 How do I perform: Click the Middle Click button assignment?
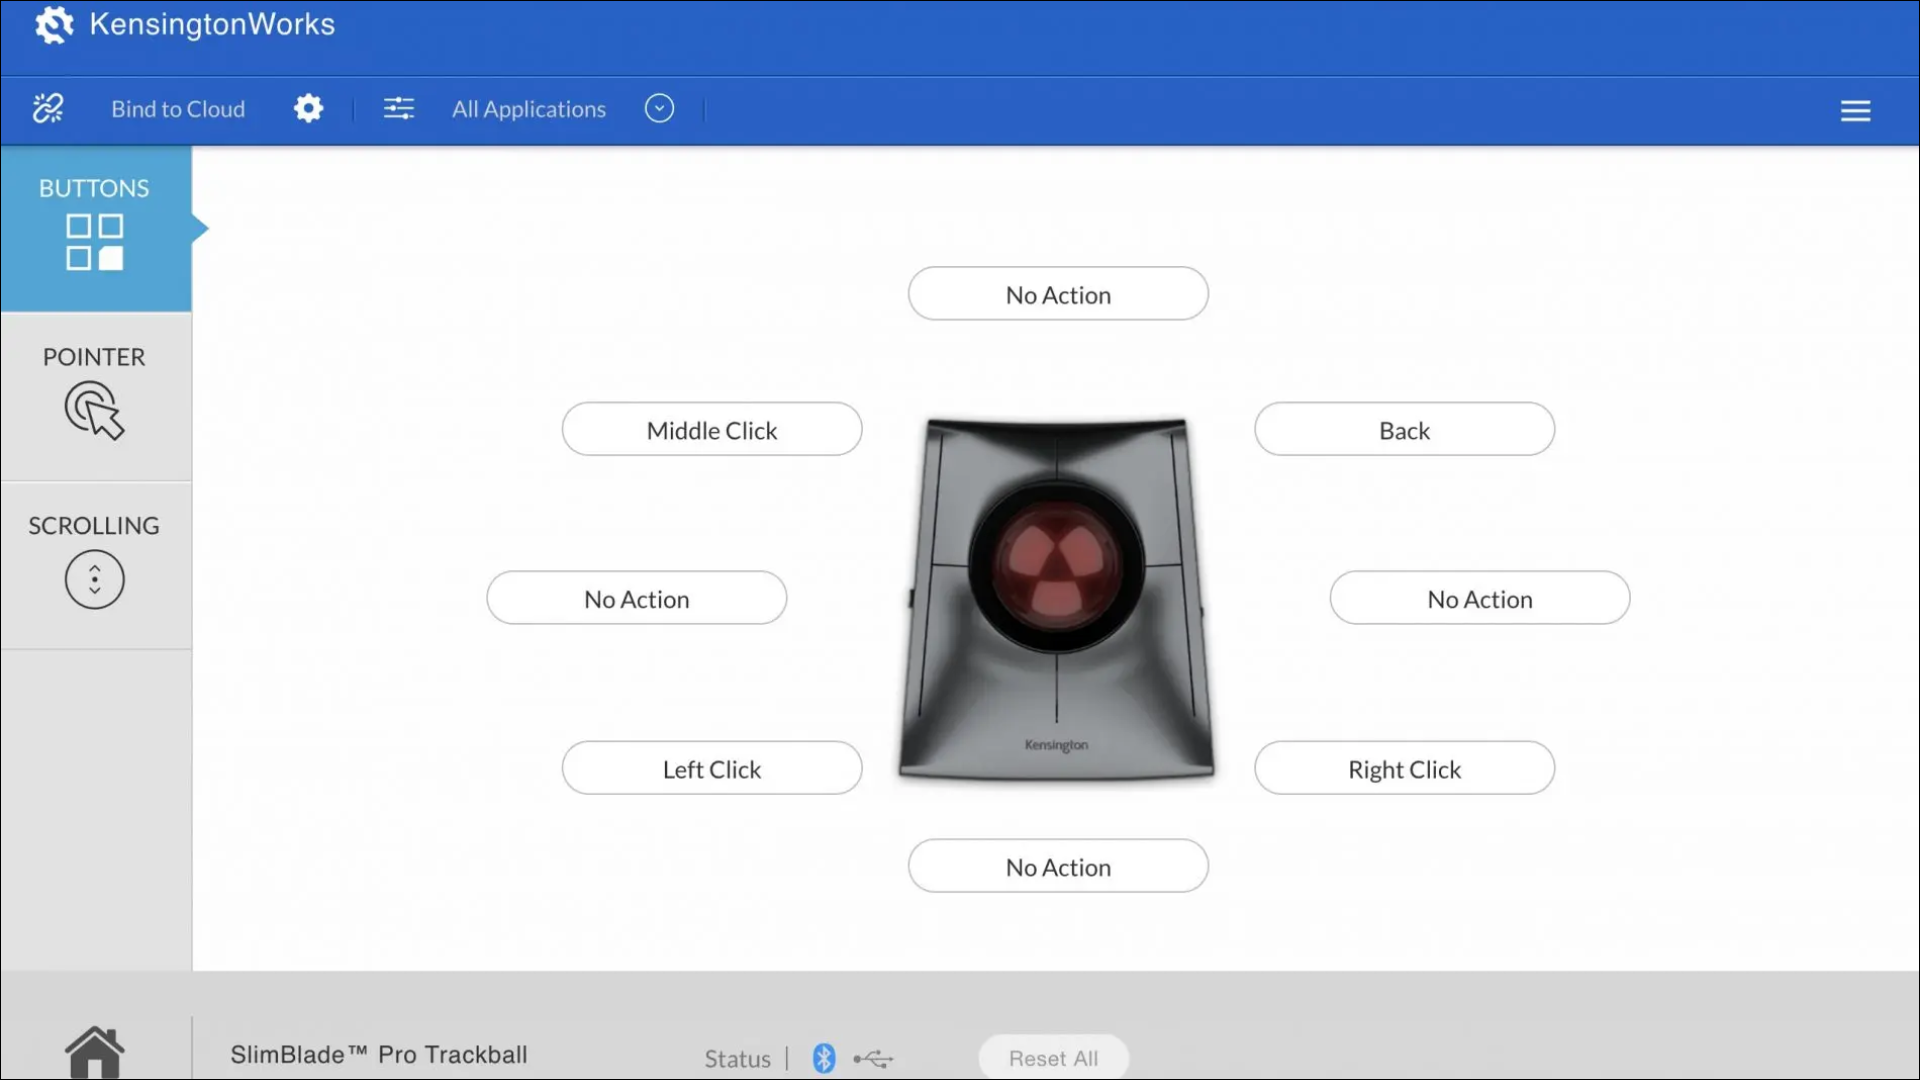pyautogui.click(x=712, y=430)
